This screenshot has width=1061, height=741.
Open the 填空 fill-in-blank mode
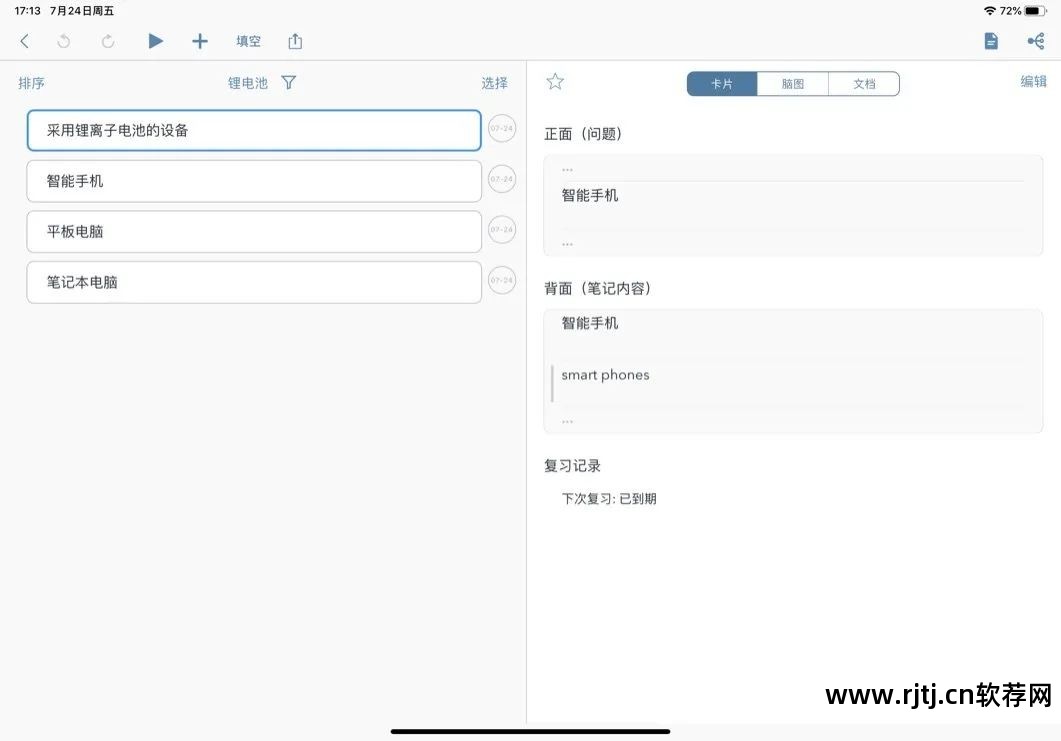[248, 41]
